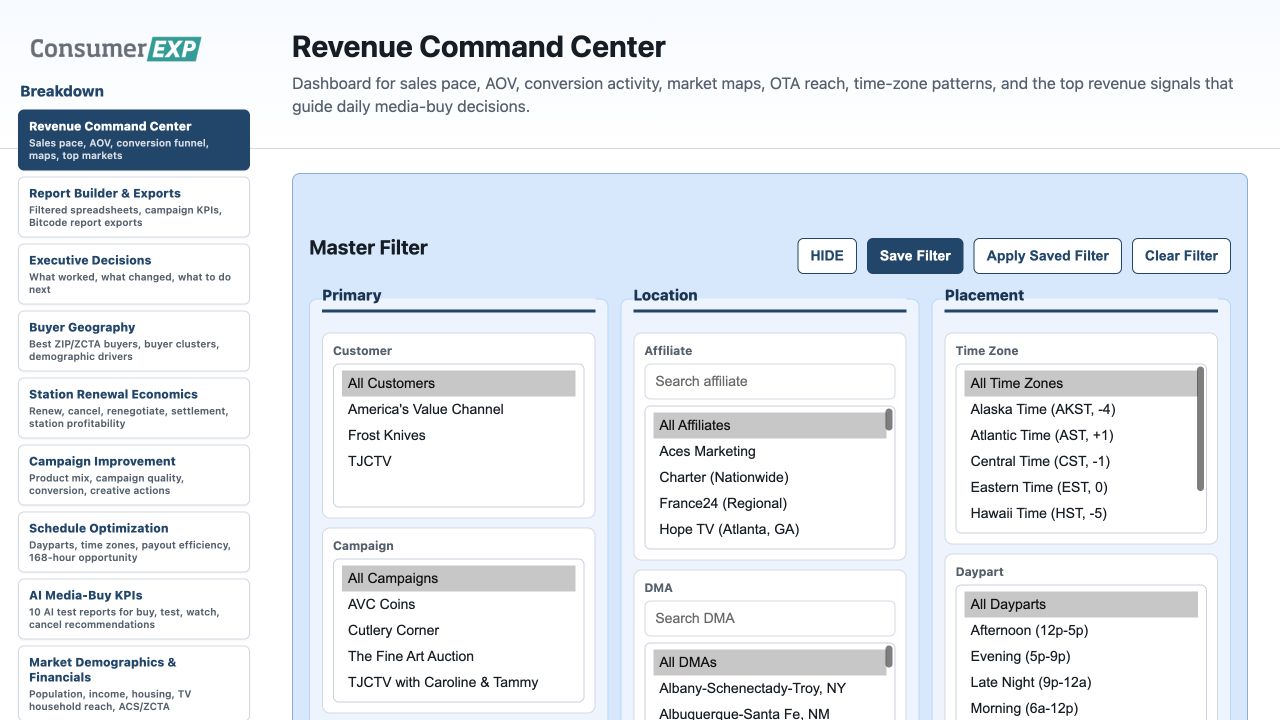Viewport: 1280px width, 720px height.
Task: Select Eastern Time (EST, 0)
Action: pyautogui.click(x=1080, y=487)
